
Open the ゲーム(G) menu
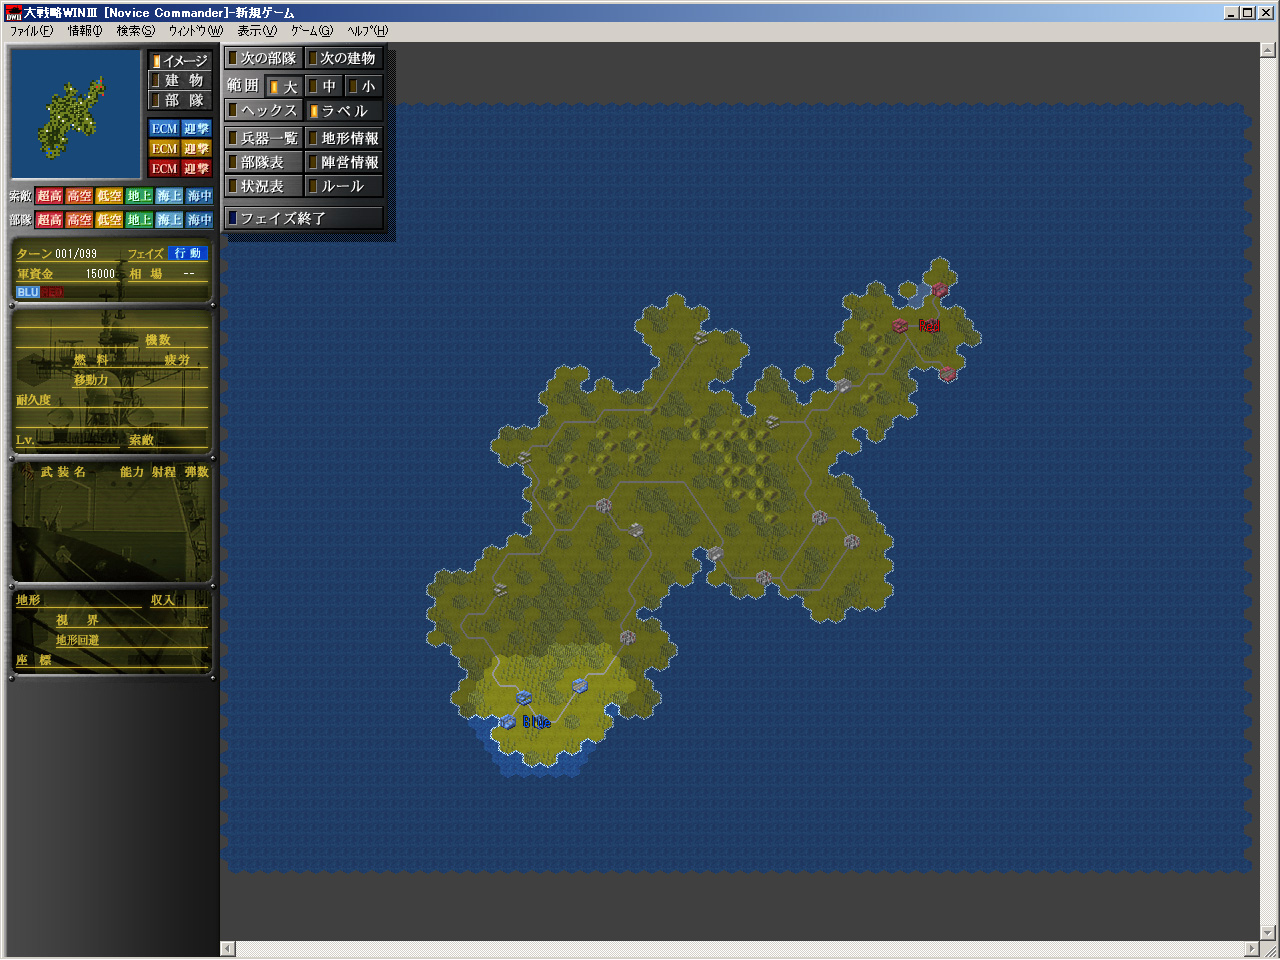click(x=312, y=31)
